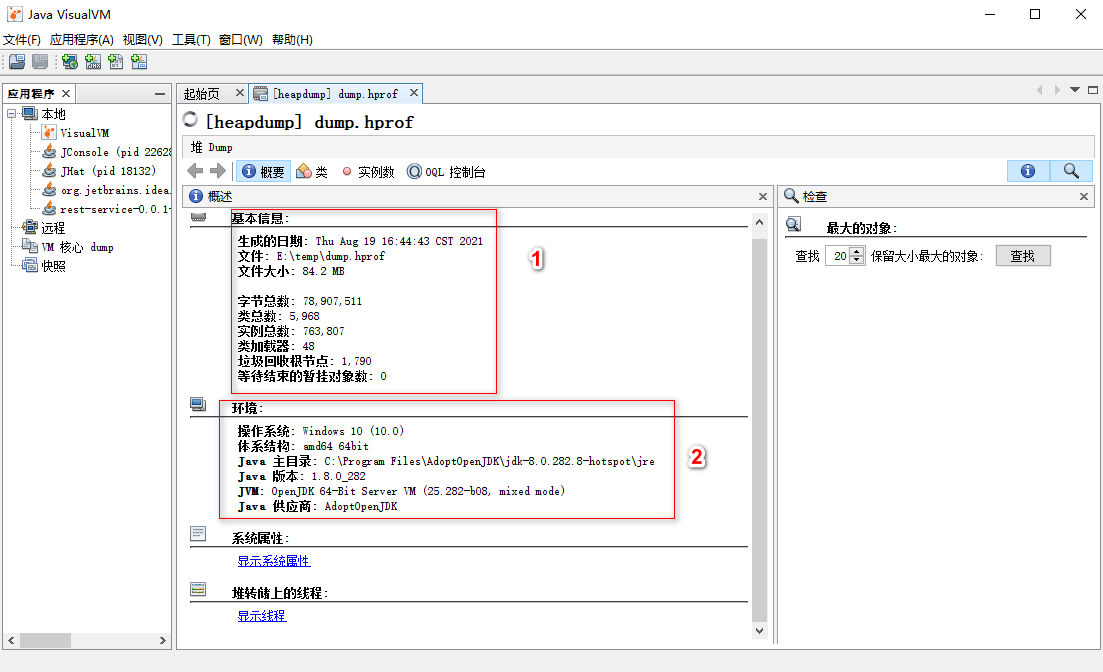Increase the largest objects count spinner
Image resolution: width=1103 pixels, height=672 pixels.
coord(857,251)
